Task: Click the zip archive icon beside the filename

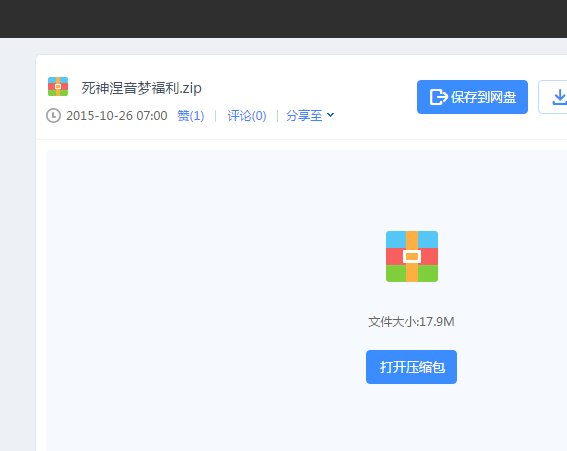Action: pos(58,86)
